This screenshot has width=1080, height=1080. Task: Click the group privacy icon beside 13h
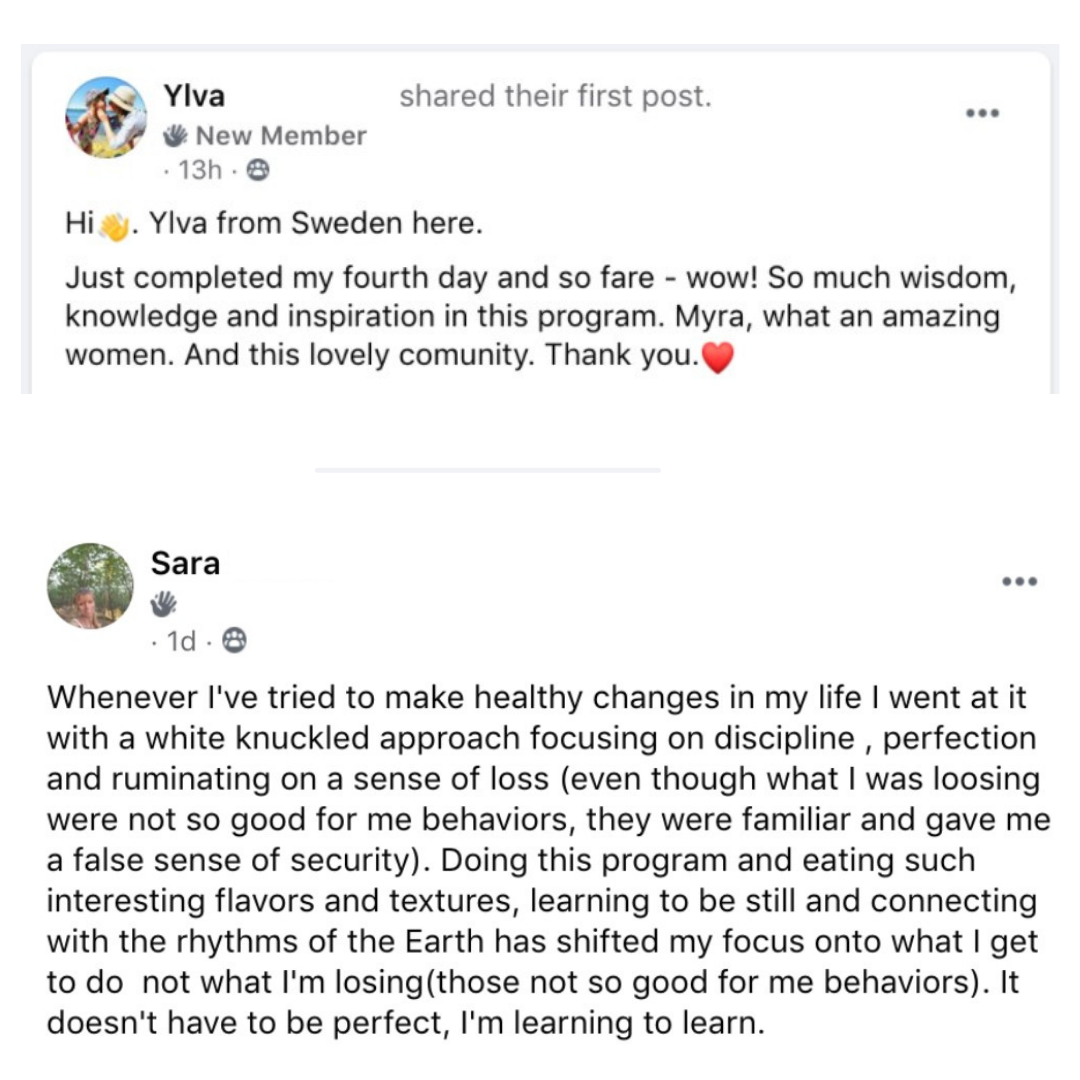point(258,169)
